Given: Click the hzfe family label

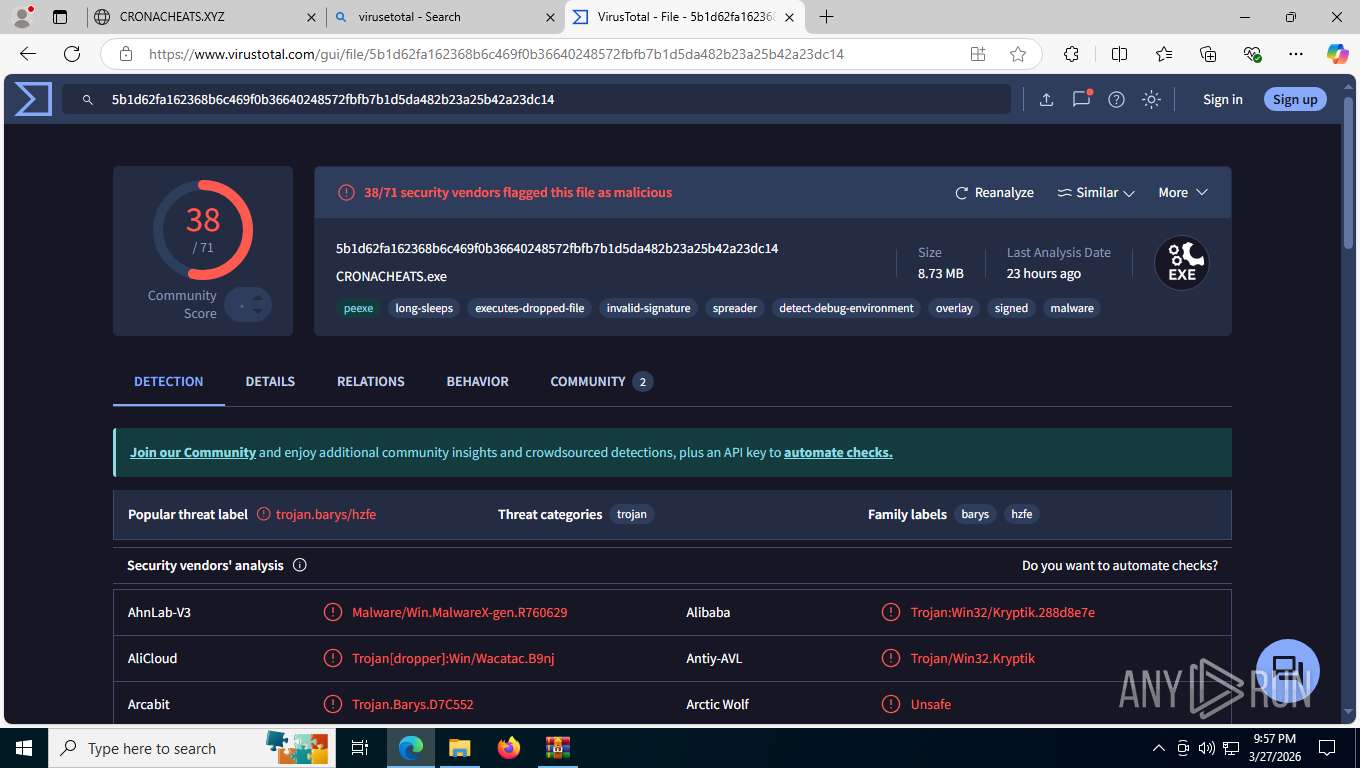Looking at the screenshot, I should [x=1021, y=514].
